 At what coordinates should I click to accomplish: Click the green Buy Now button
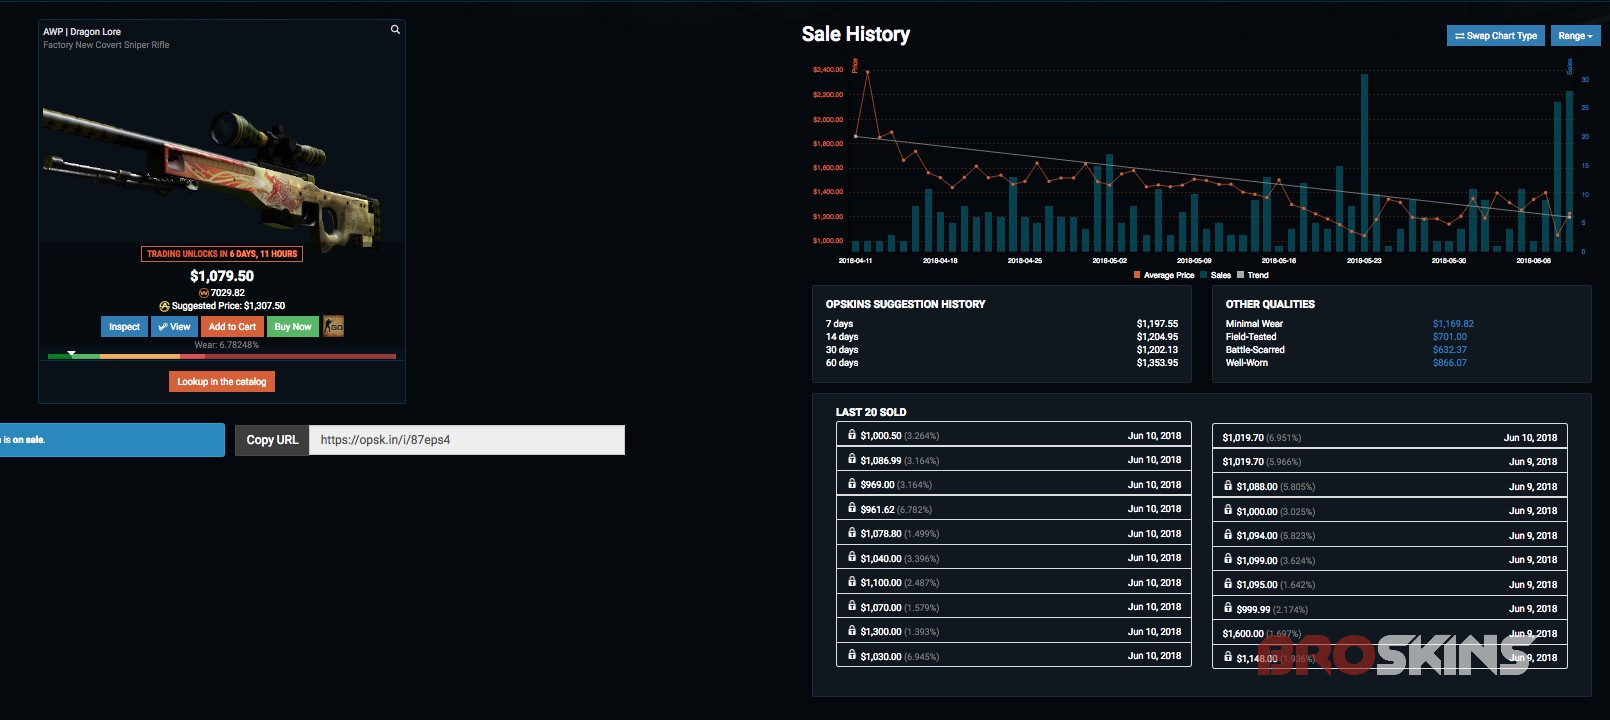click(293, 327)
